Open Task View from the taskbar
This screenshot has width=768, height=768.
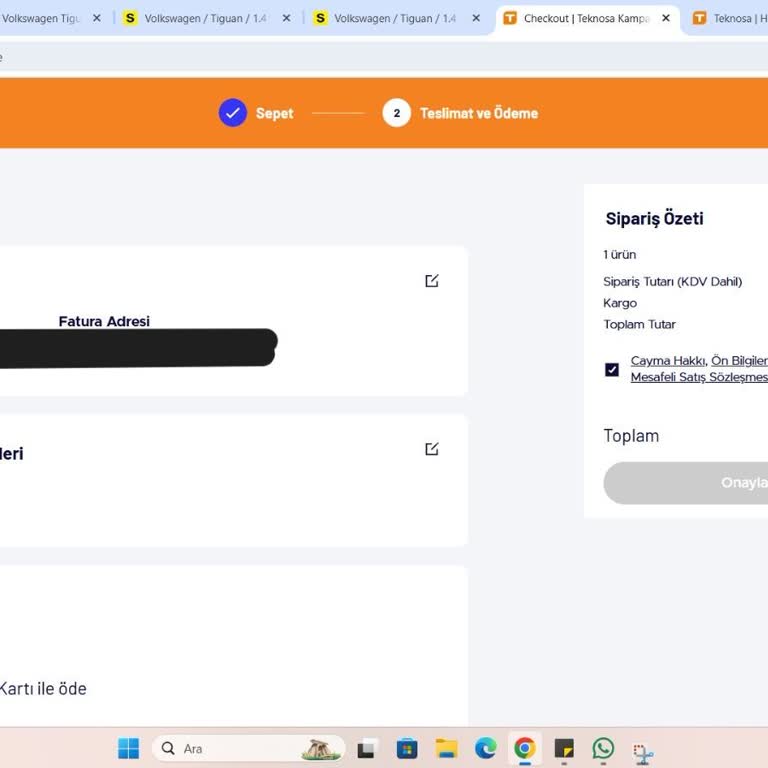[x=367, y=748]
